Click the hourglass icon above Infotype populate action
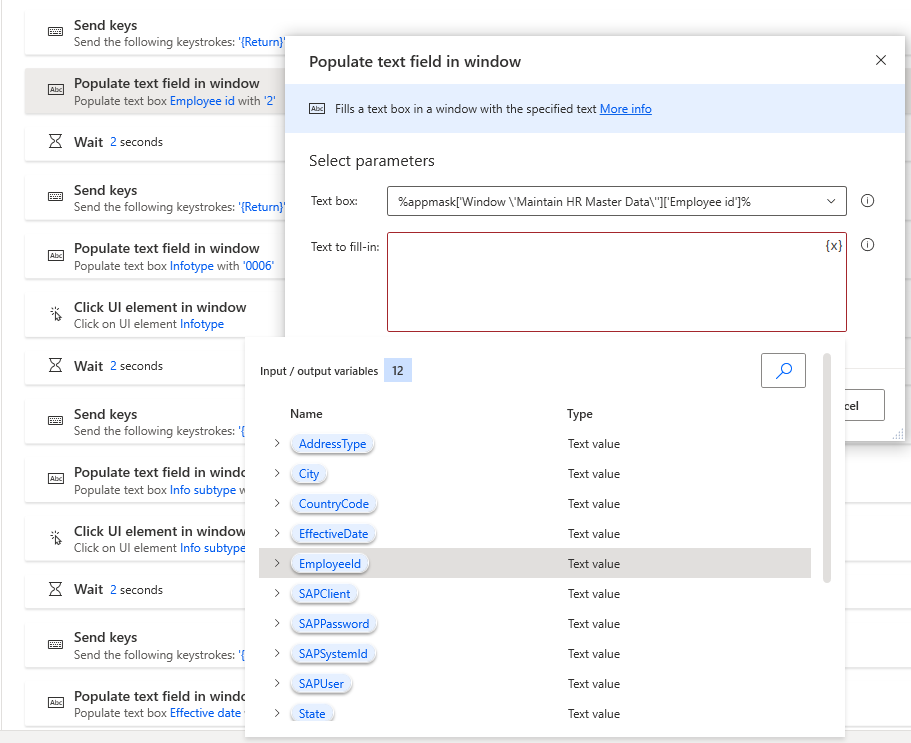 55,141
